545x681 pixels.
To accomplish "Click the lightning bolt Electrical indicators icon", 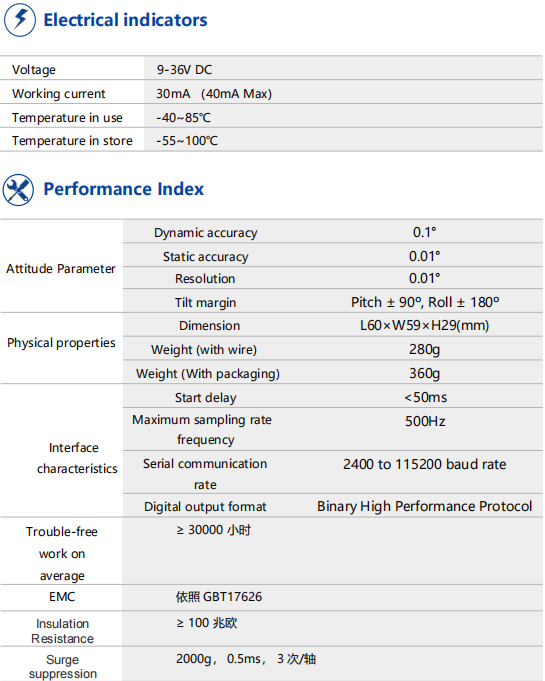I will pos(20,20).
